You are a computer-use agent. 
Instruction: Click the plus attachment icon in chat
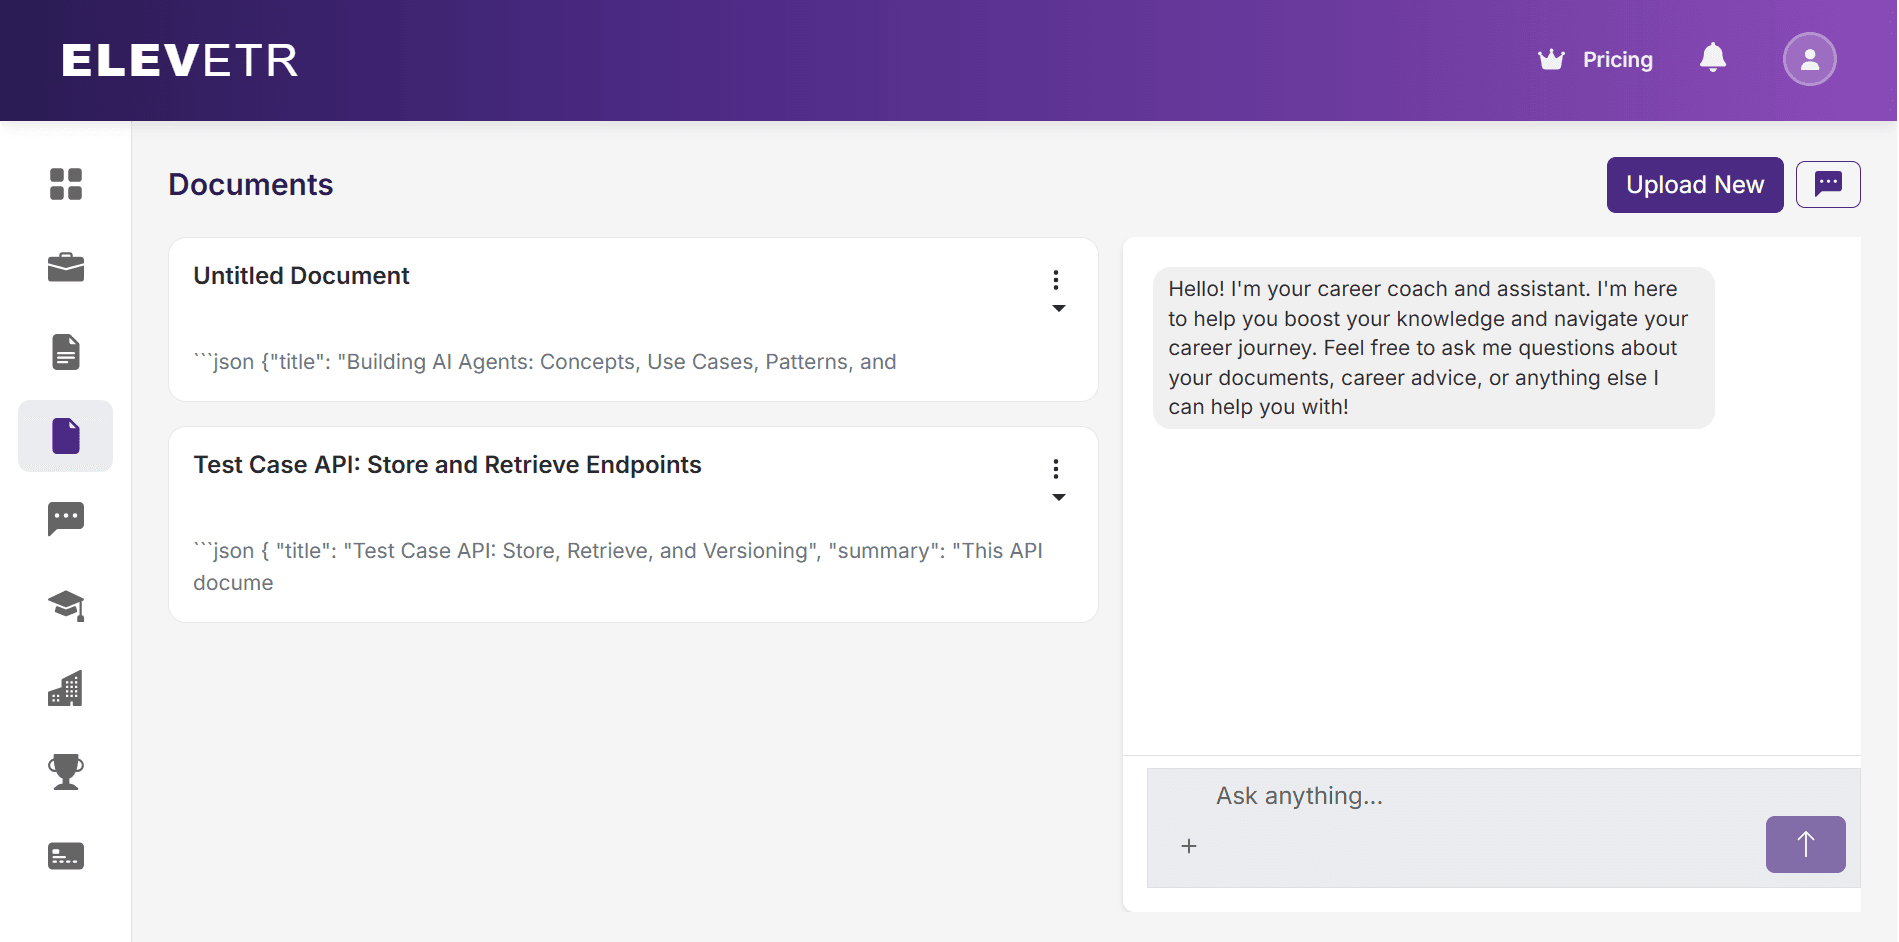coord(1189,846)
